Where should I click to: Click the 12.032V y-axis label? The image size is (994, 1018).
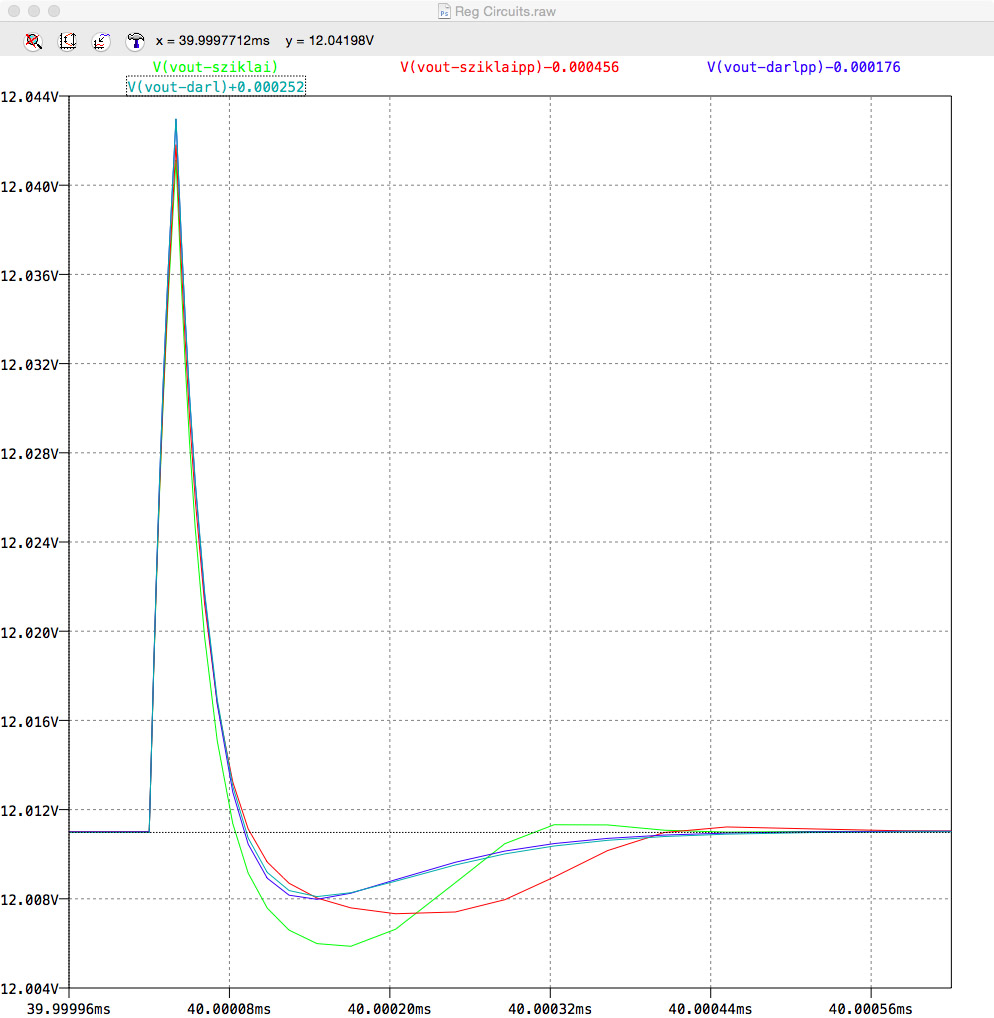click(x=29, y=365)
